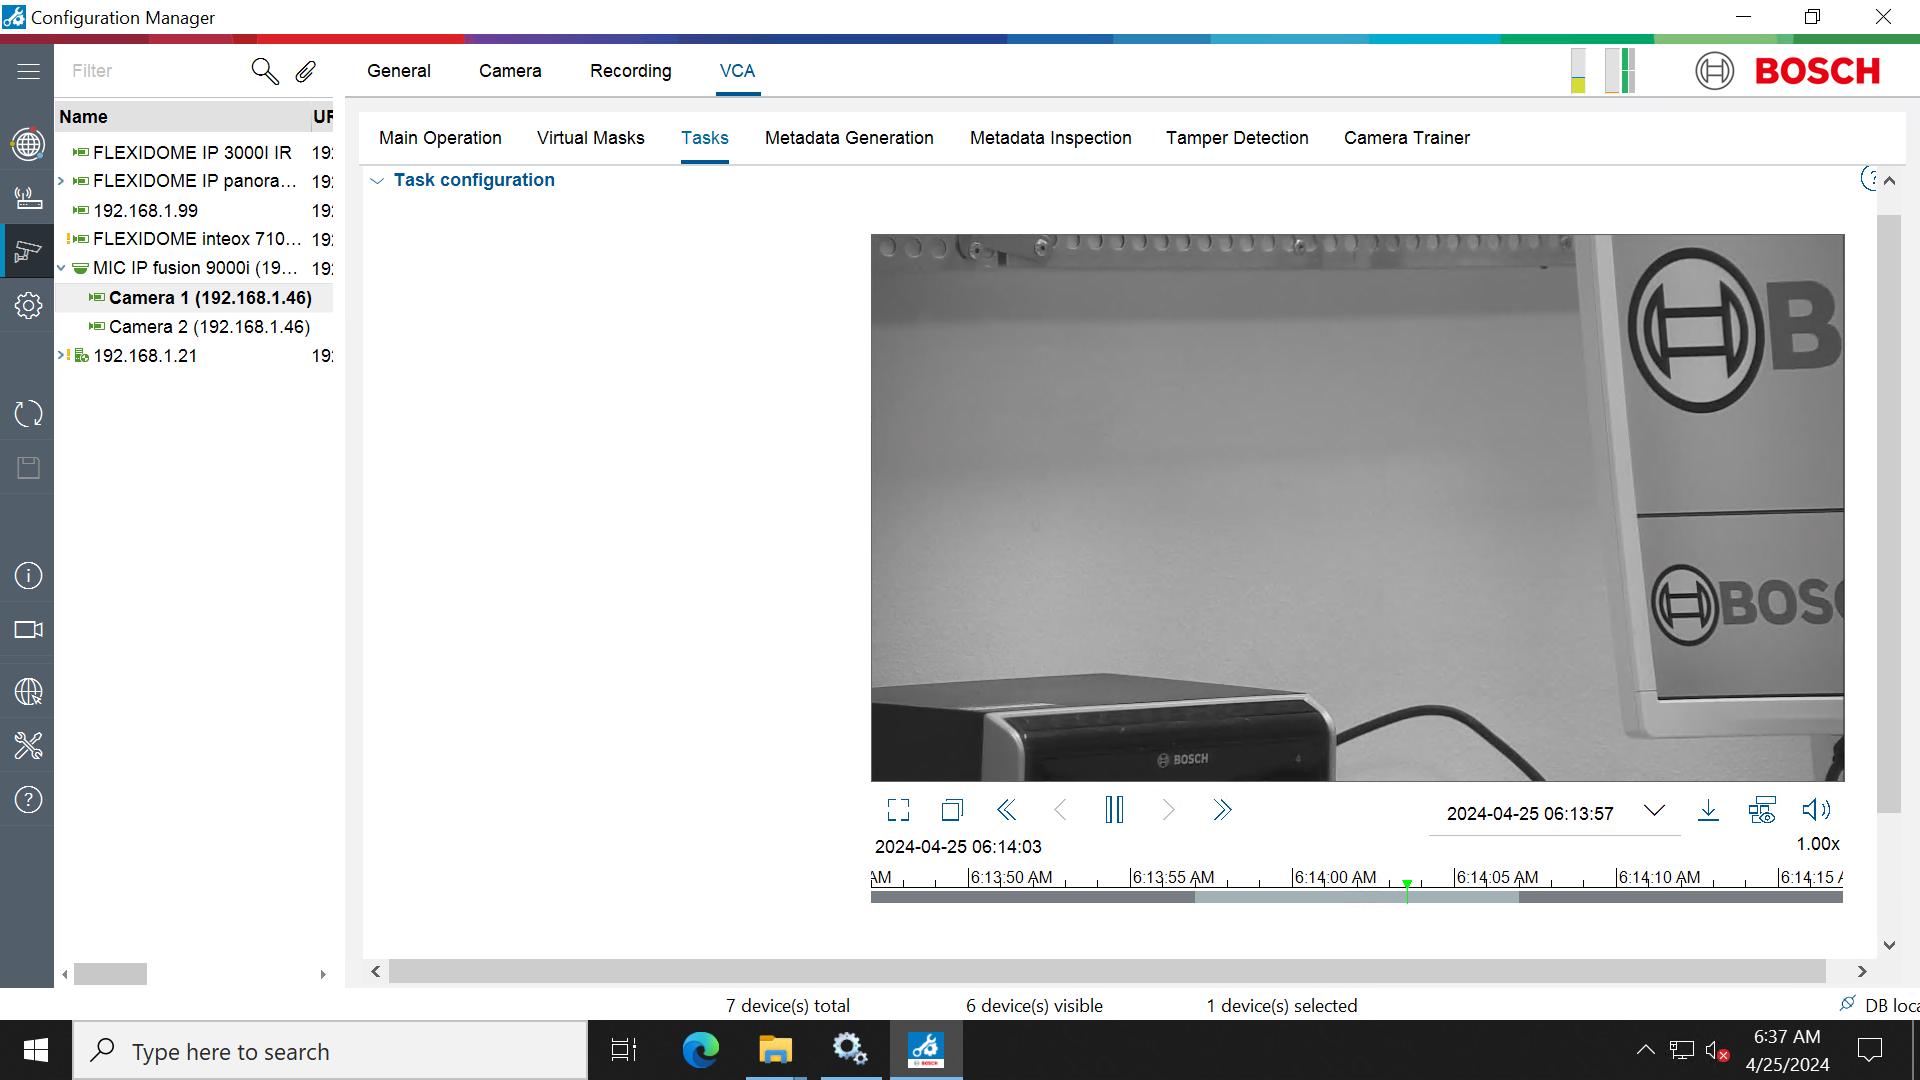Click the download/export video icon
The width and height of the screenshot is (1920, 1080).
coord(1708,810)
